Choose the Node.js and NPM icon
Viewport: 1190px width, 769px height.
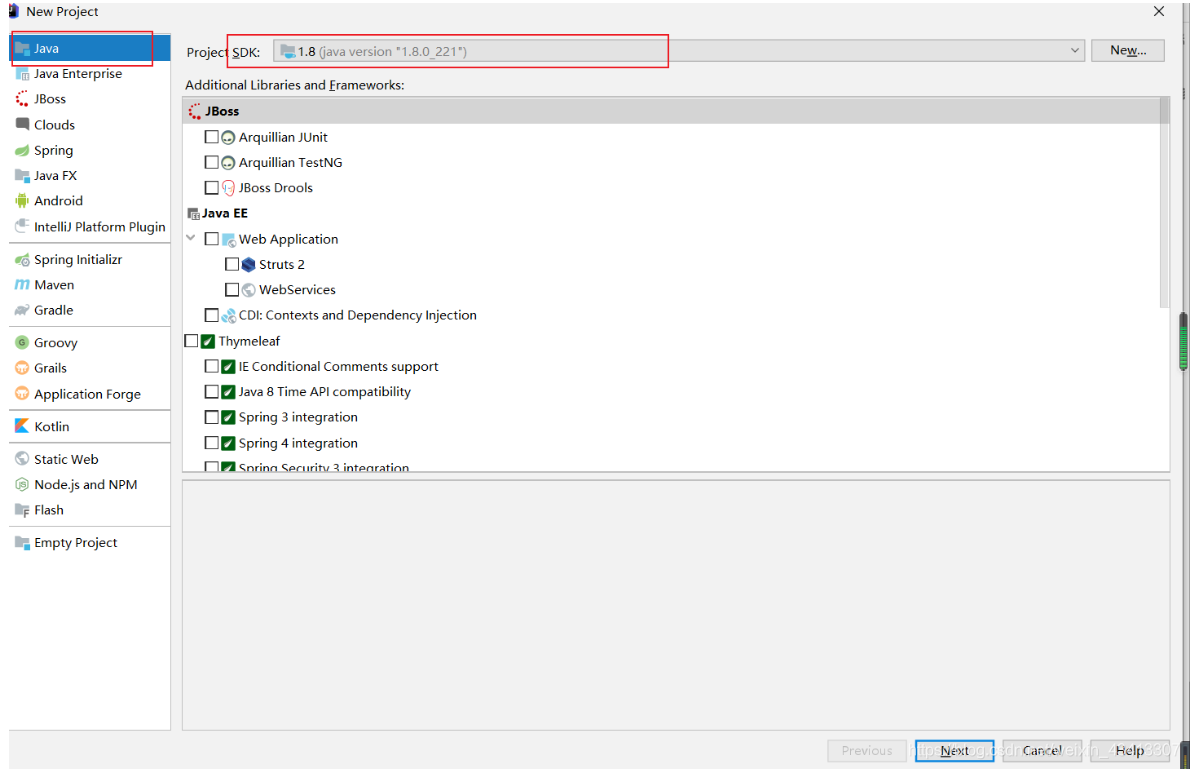coord(22,484)
